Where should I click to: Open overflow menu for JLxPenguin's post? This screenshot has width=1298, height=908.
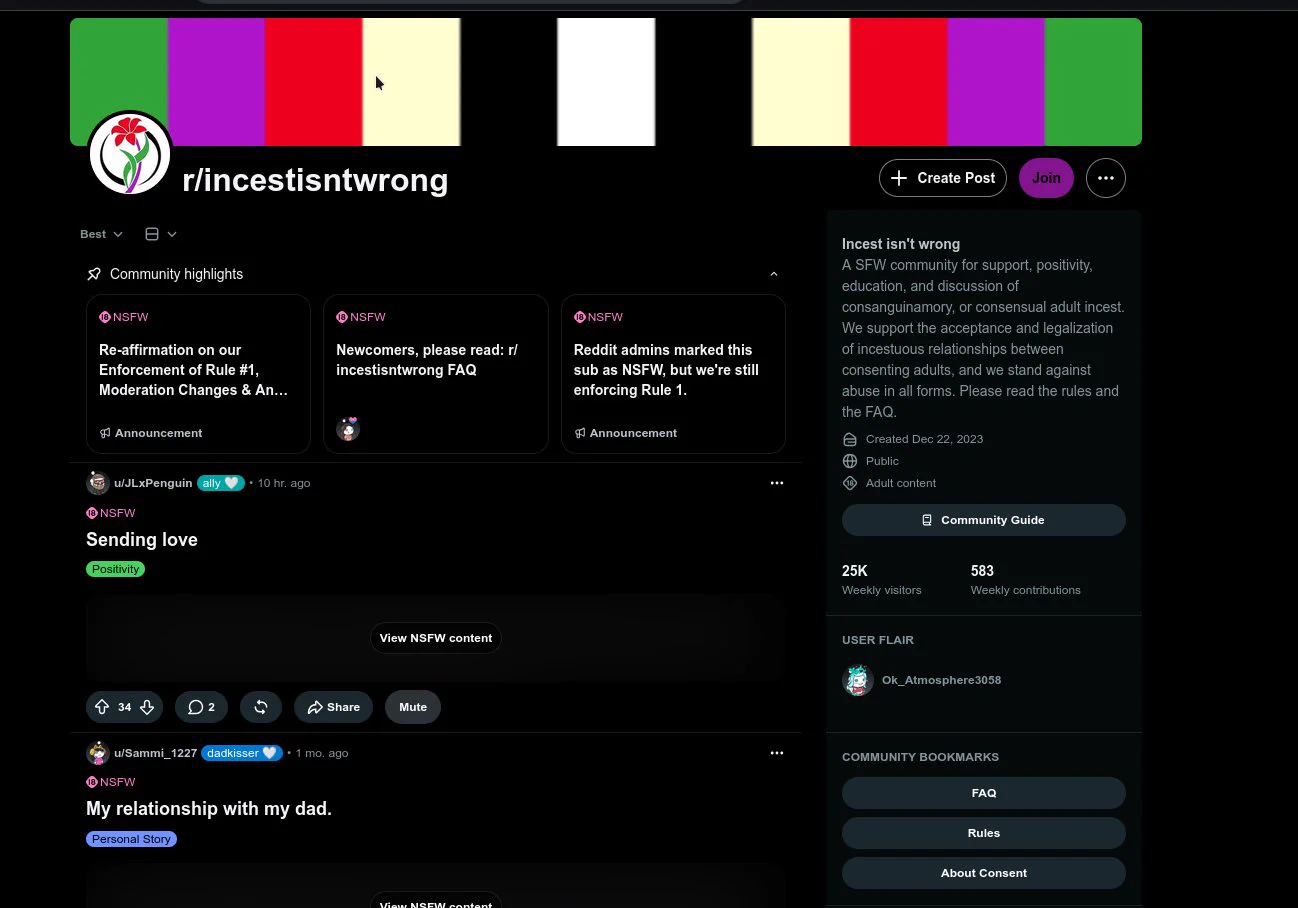point(777,483)
